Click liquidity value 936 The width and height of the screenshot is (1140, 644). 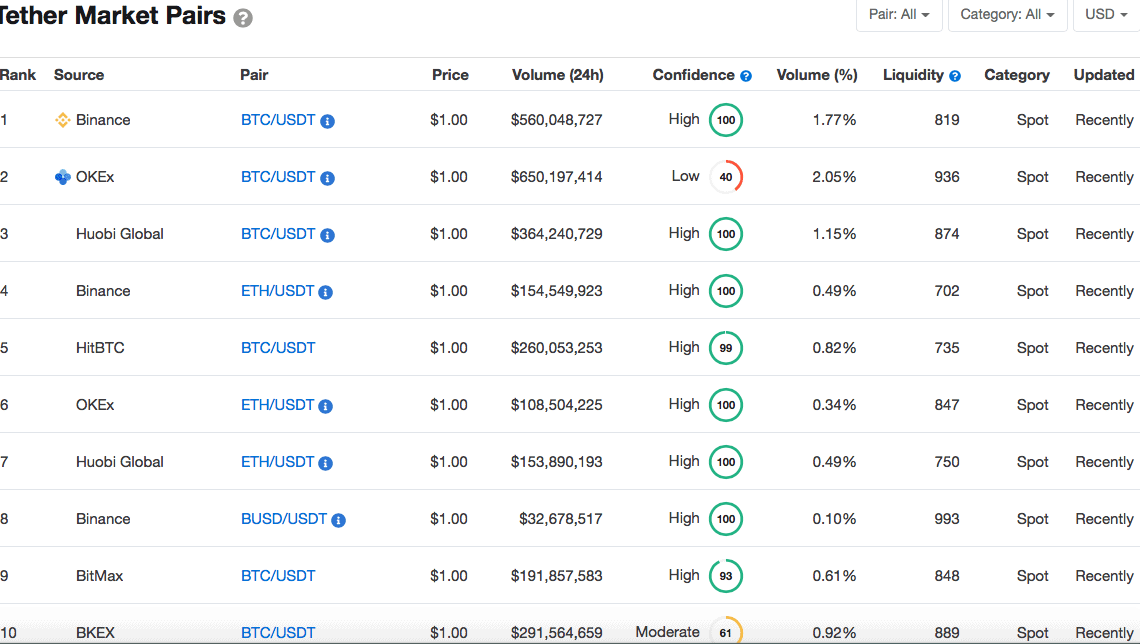[947, 177]
